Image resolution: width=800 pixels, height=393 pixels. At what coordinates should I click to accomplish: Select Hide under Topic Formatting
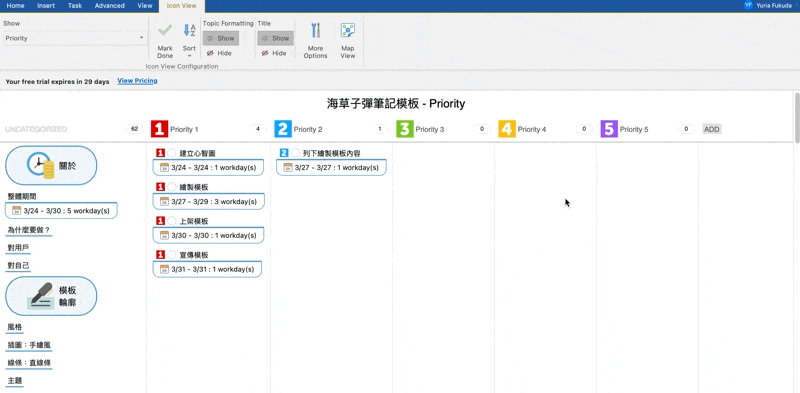(x=219, y=53)
